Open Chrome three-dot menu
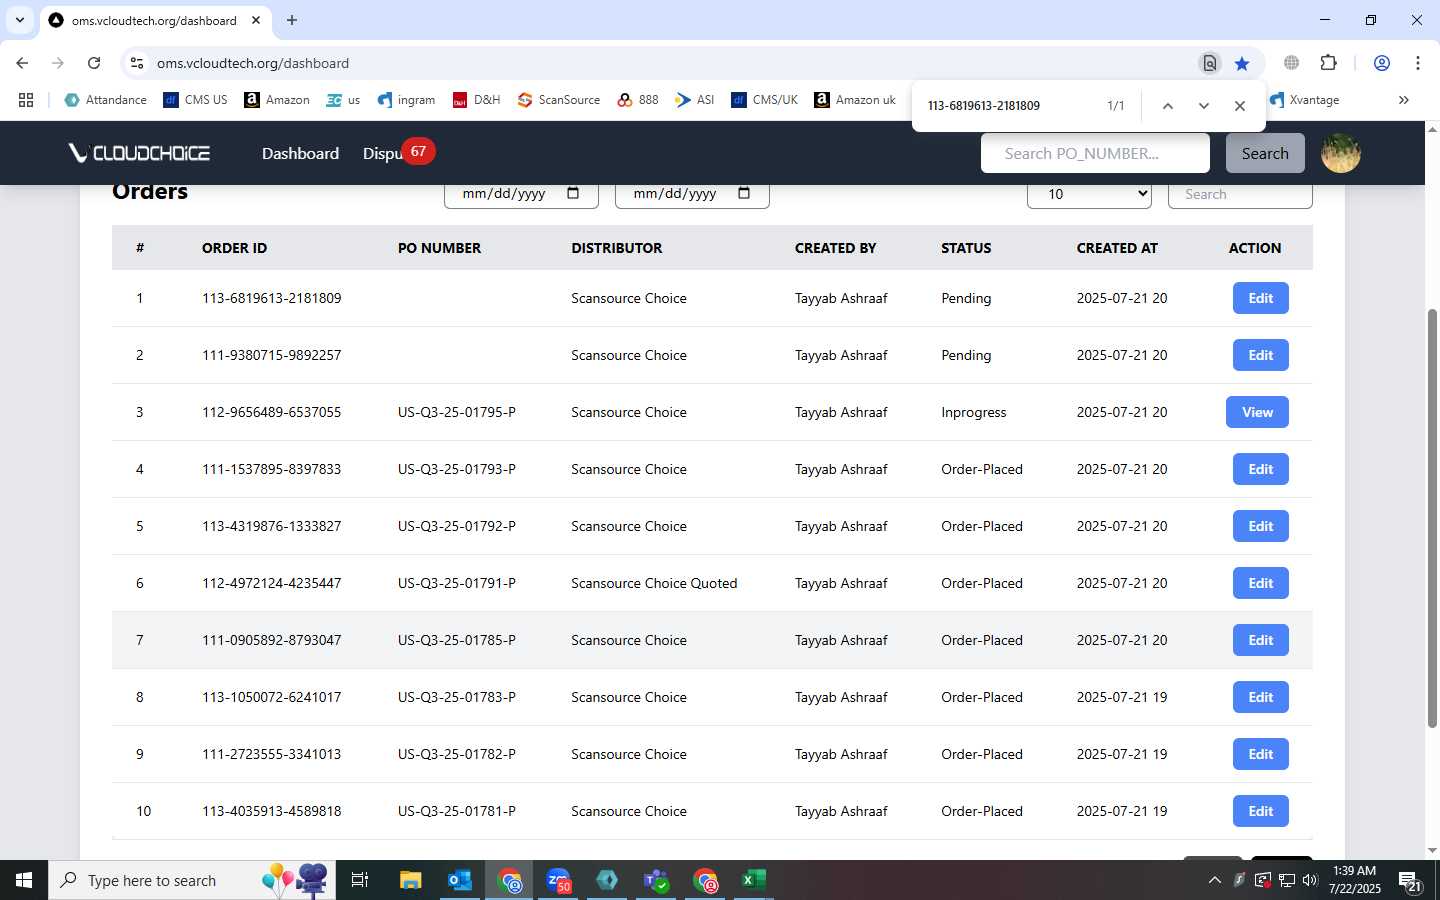 1418,63
